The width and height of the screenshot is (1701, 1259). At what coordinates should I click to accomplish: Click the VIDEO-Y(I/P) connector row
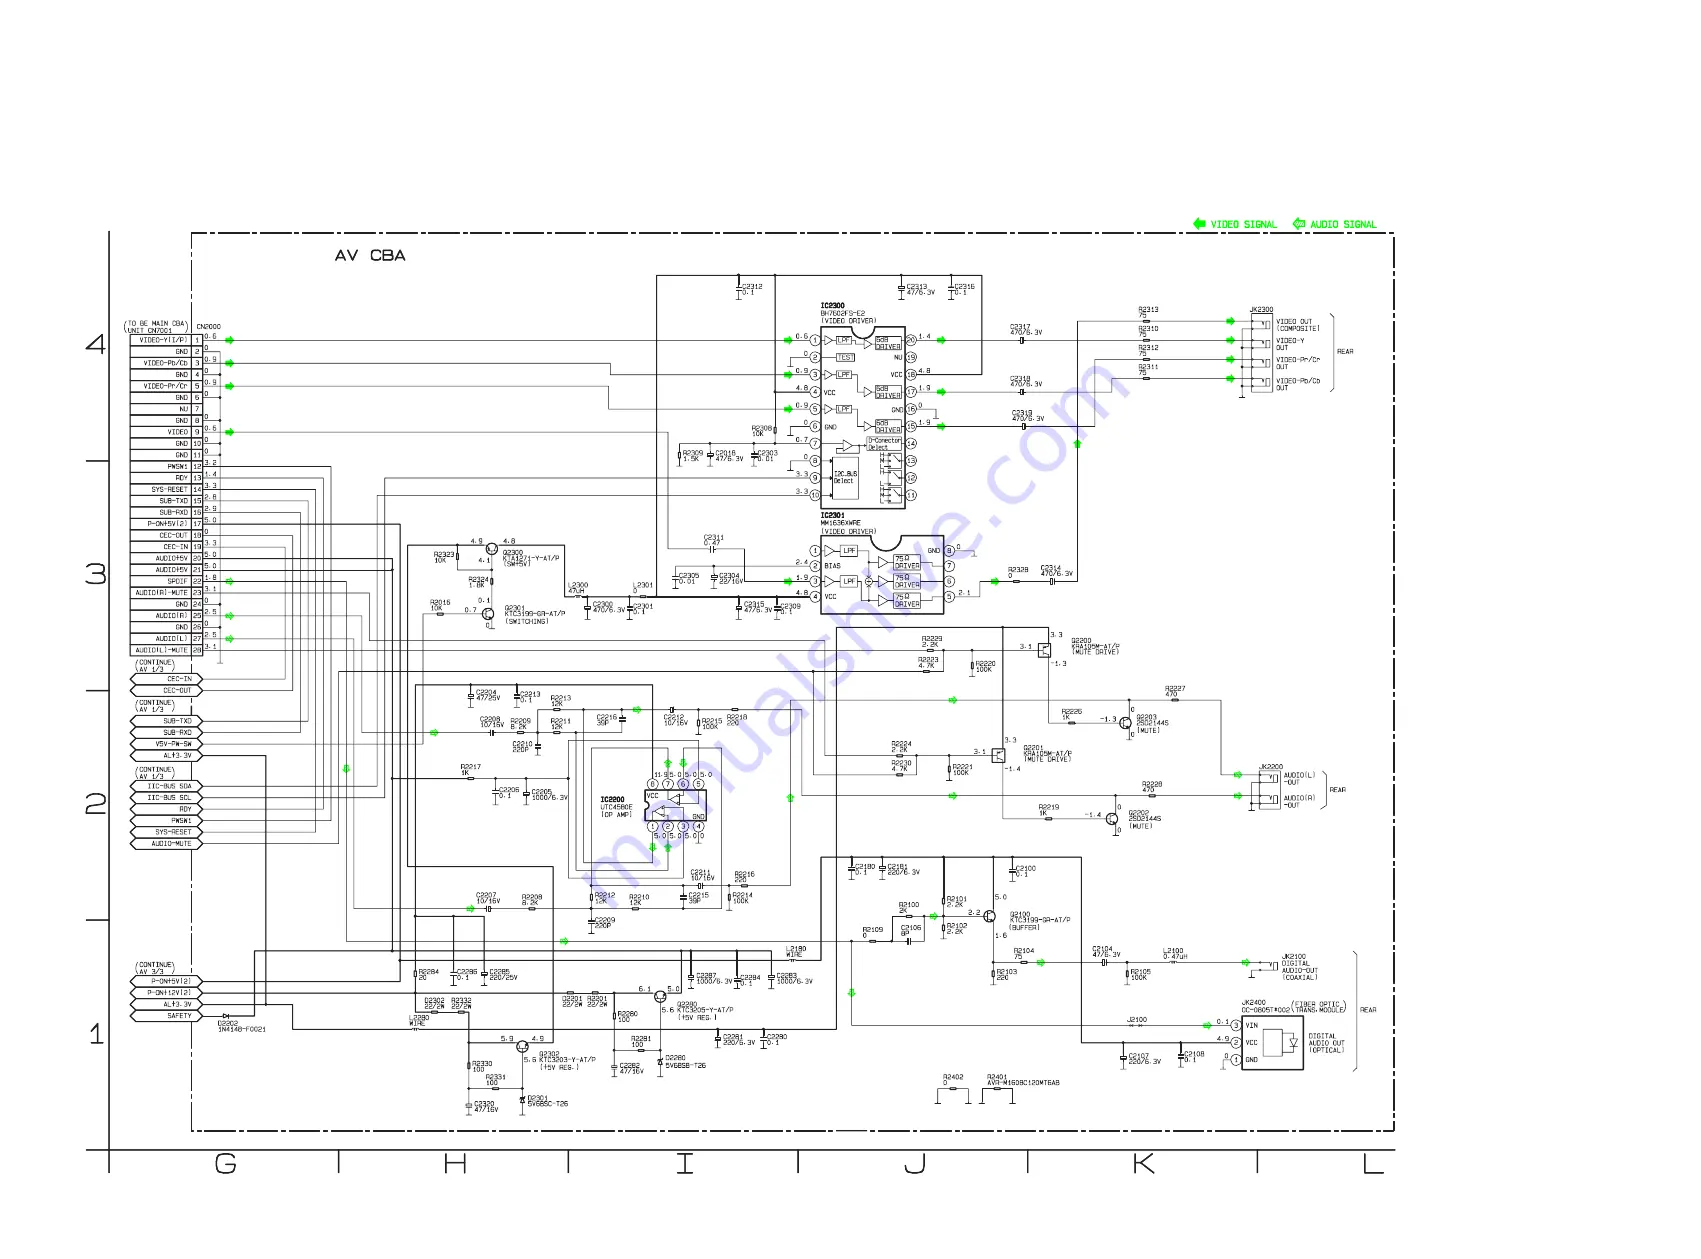tap(167, 340)
